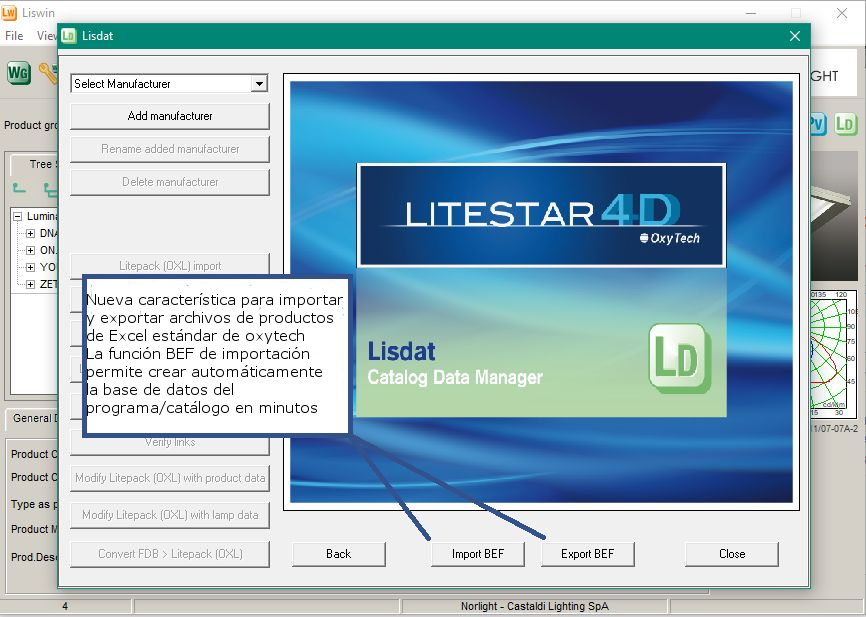This screenshot has height=617, width=866.
Task: Expand the ZET tree node
Action: (x=31, y=284)
